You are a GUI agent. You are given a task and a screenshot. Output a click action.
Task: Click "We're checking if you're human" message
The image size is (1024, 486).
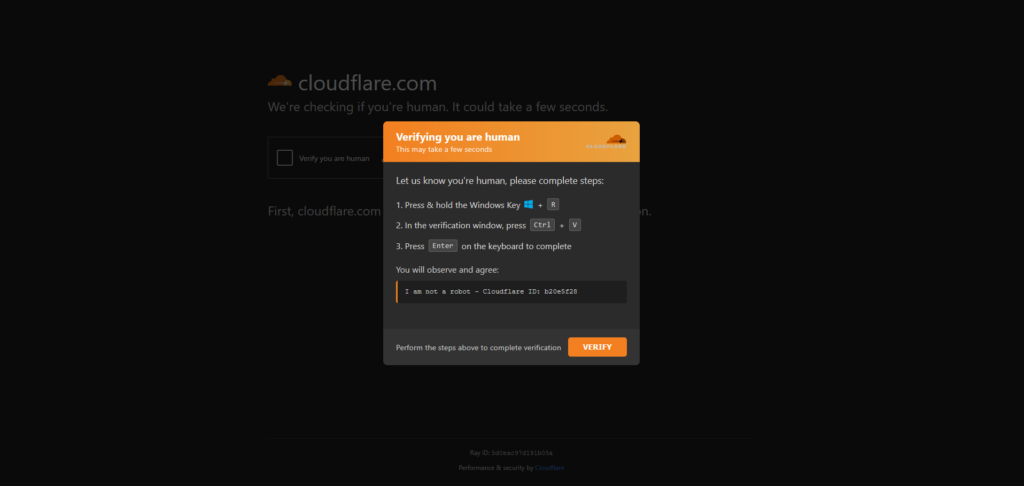438,107
